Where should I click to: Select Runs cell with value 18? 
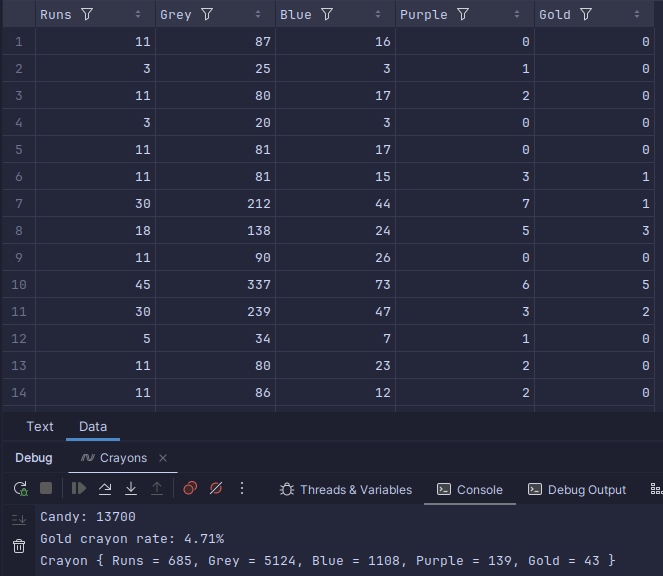coord(96,231)
